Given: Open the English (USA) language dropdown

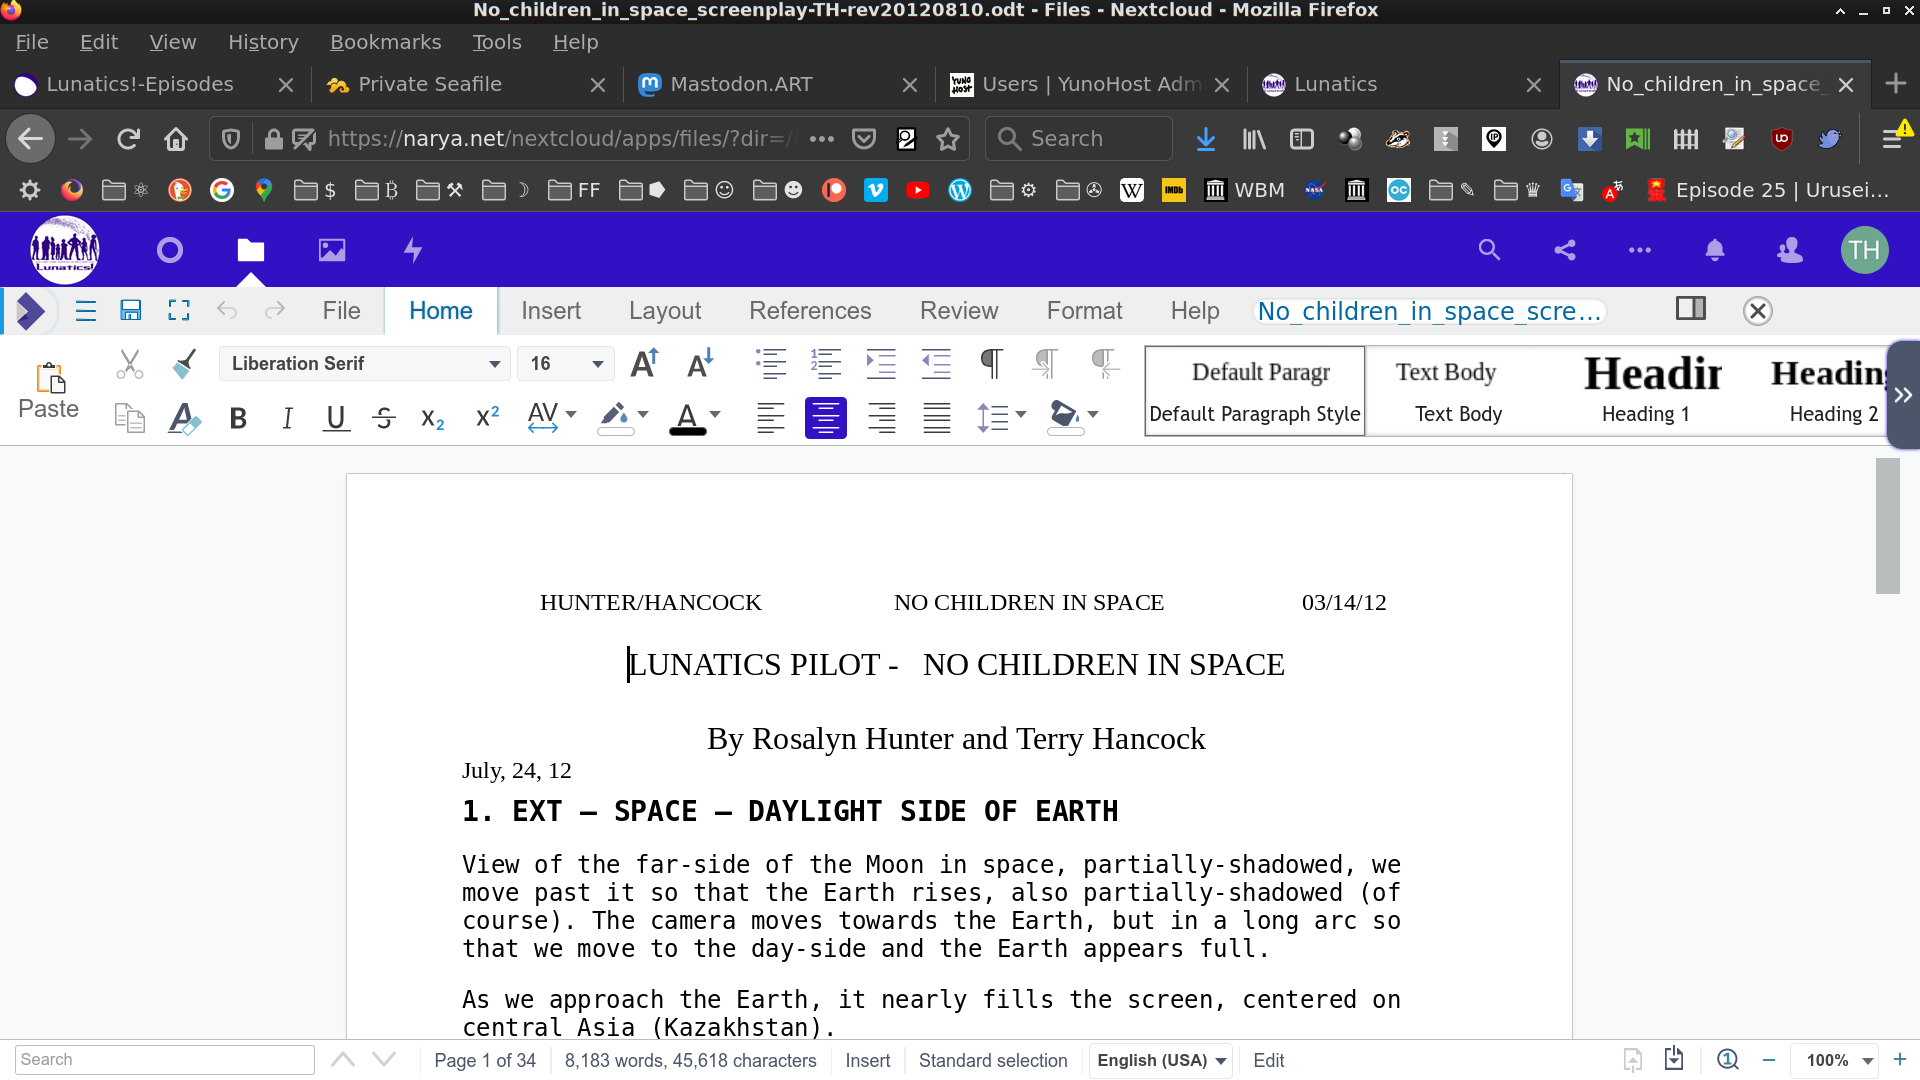Looking at the screenshot, I should pos(1161,1060).
